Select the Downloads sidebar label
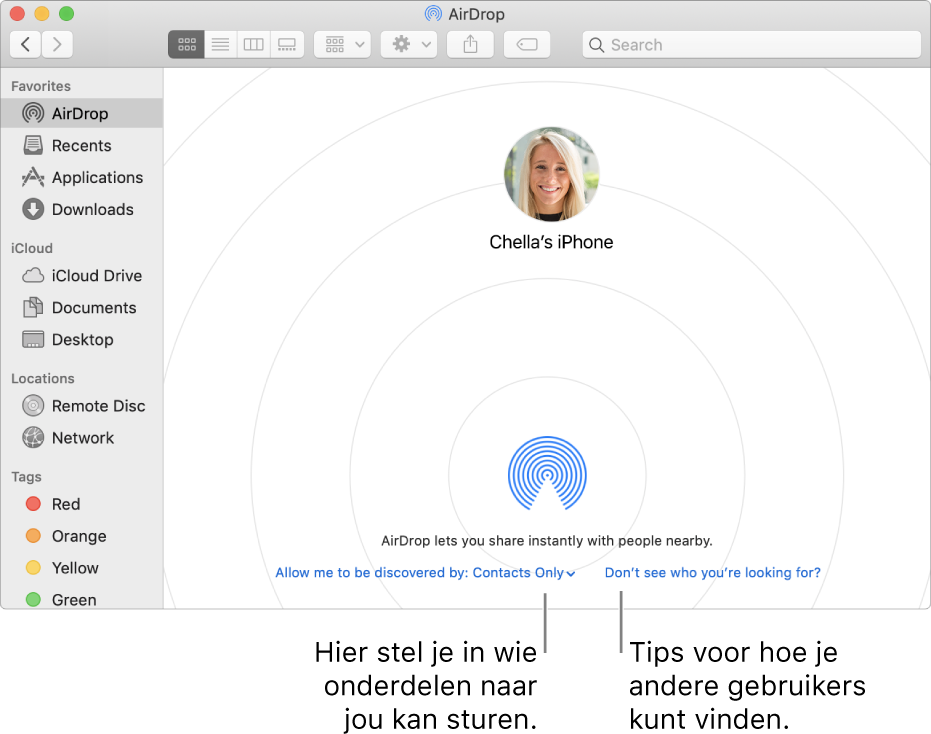The height and width of the screenshot is (734, 931). [93, 209]
